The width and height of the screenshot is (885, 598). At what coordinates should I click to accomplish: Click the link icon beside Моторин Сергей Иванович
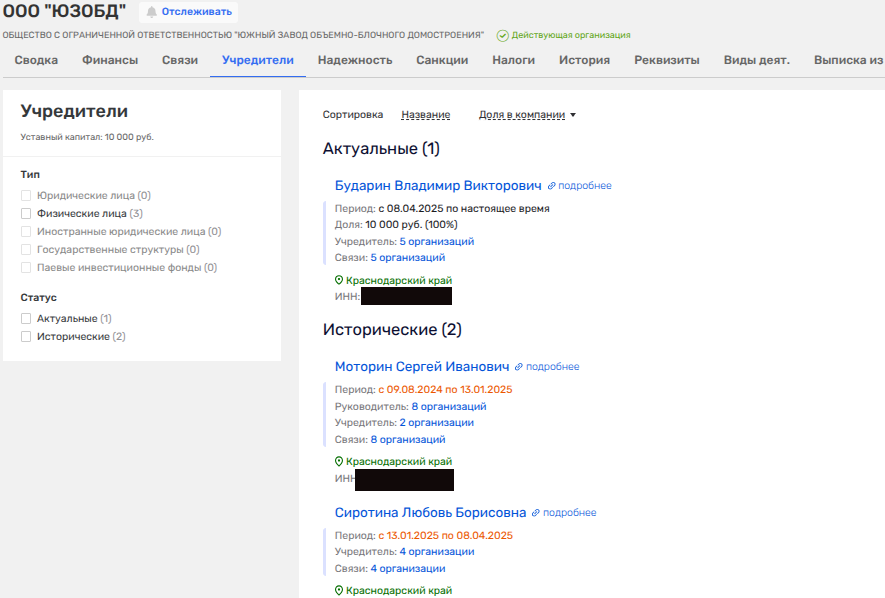coord(519,367)
